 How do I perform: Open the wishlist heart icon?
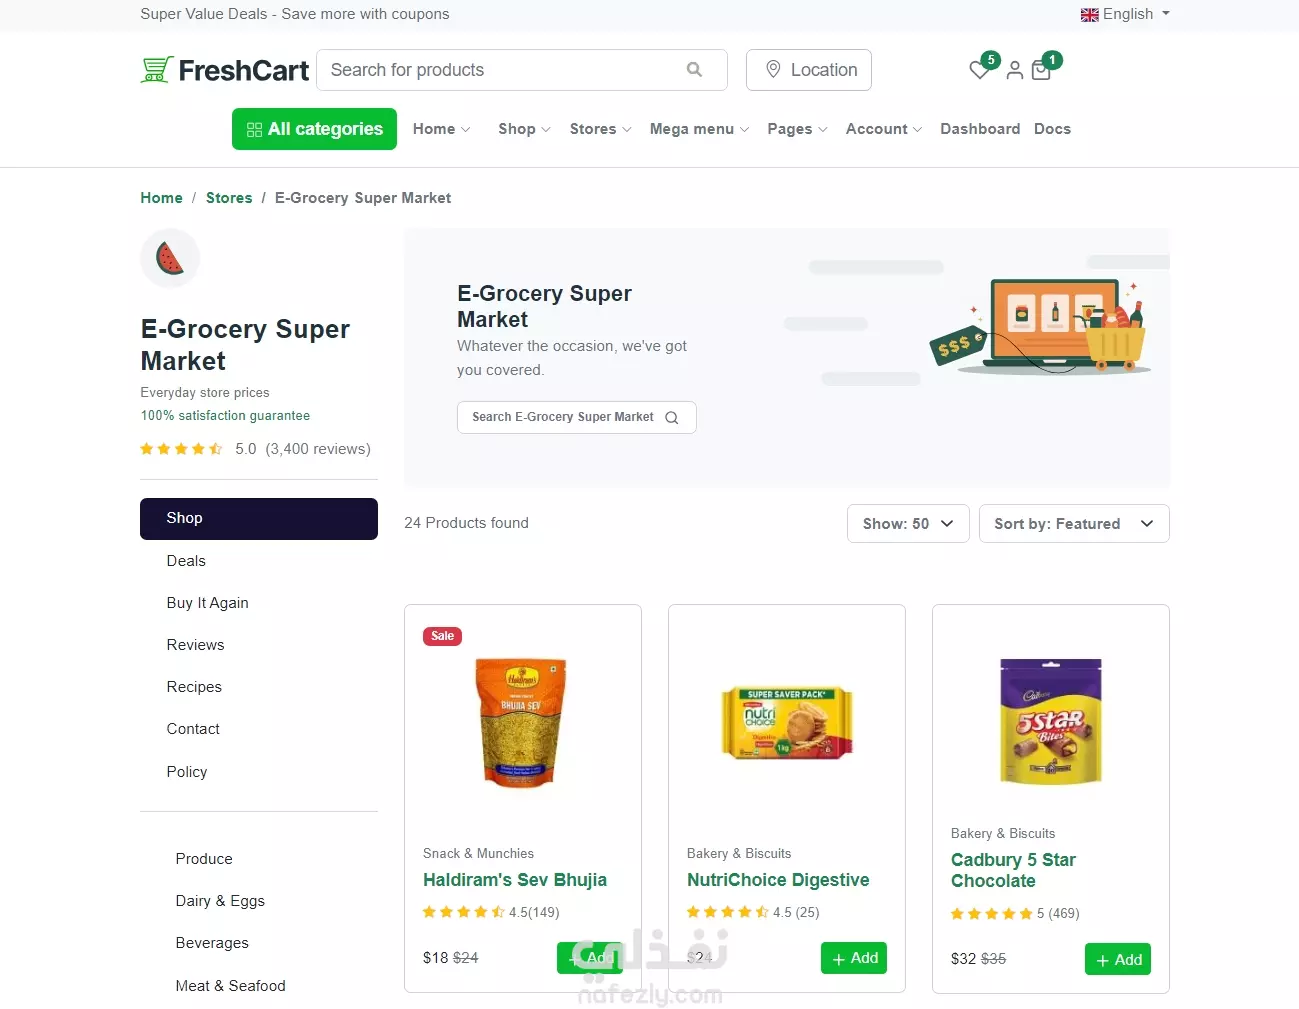tap(980, 70)
